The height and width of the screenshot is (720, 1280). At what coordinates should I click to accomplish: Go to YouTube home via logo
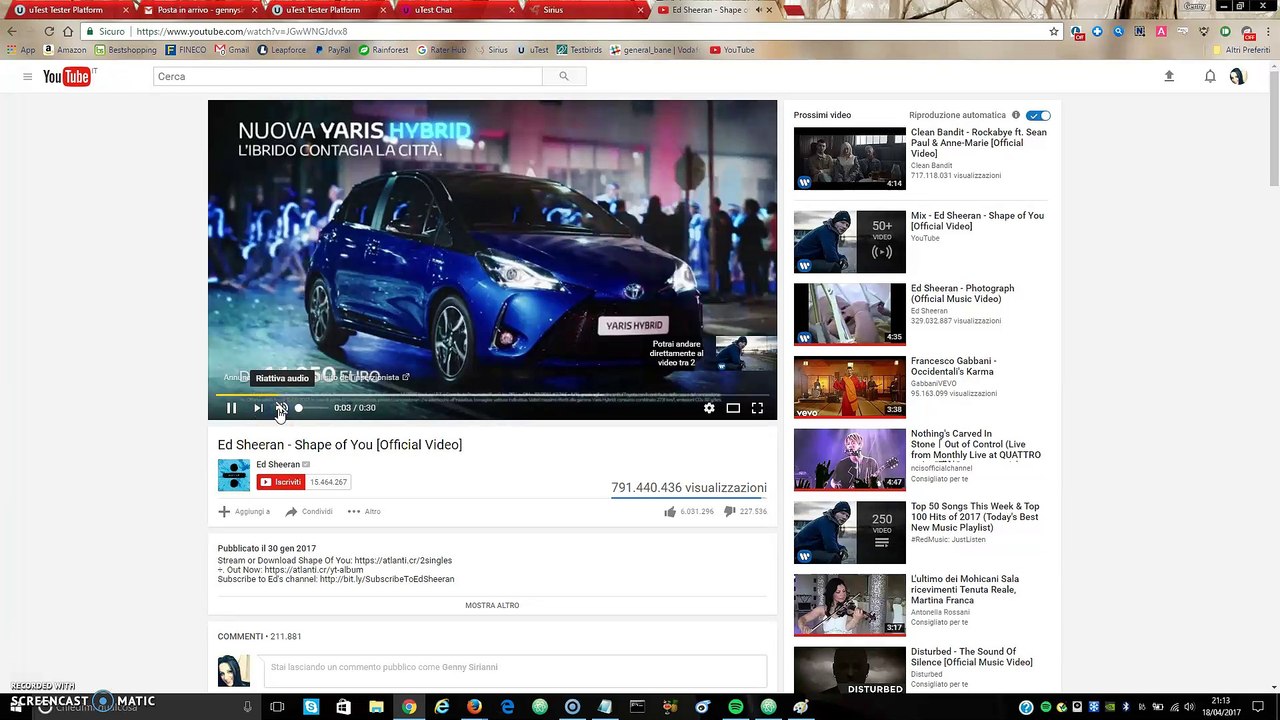(x=68, y=76)
